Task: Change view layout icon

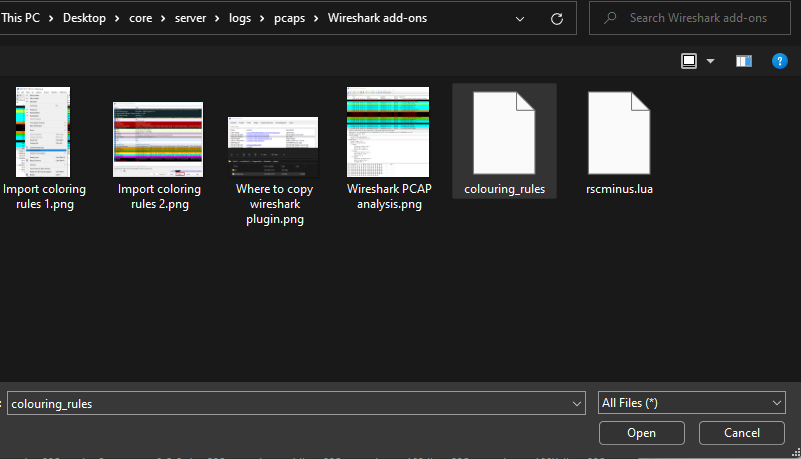Action: [689, 61]
